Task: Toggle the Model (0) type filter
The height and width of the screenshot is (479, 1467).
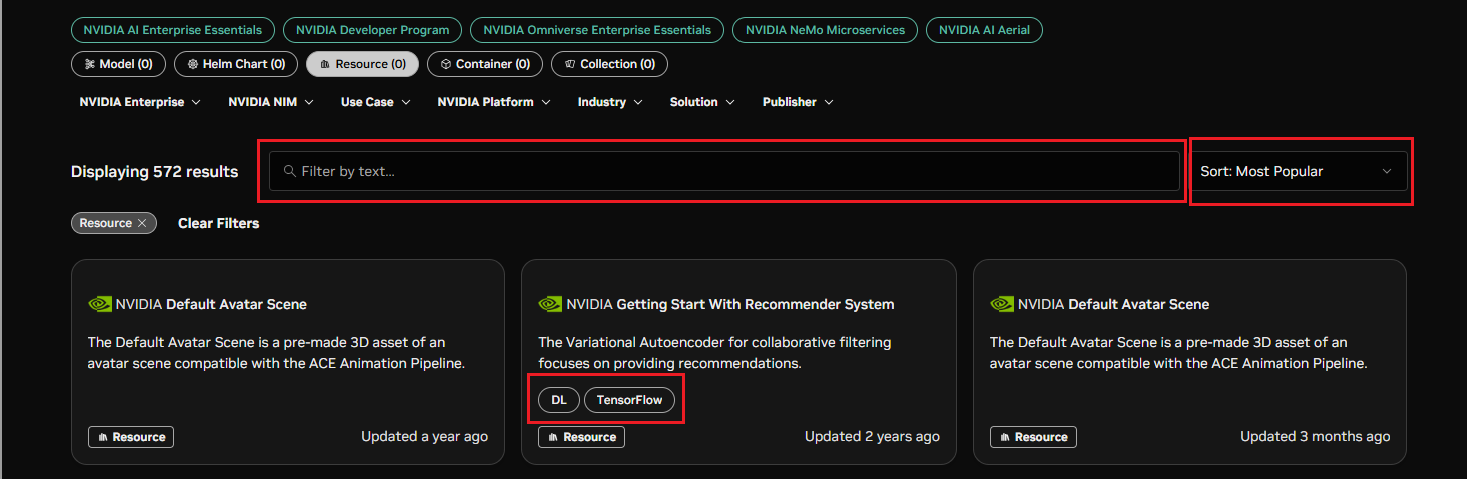Action: pyautogui.click(x=118, y=64)
